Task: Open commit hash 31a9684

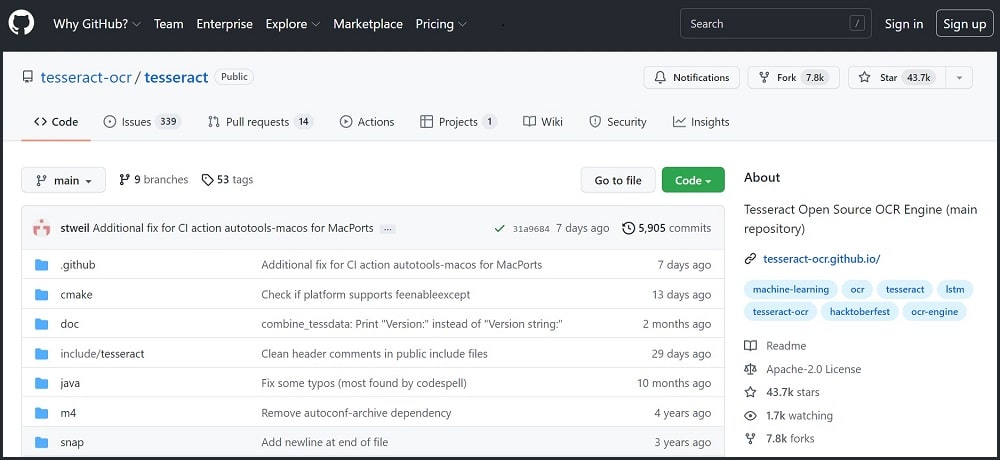Action: 531,228
